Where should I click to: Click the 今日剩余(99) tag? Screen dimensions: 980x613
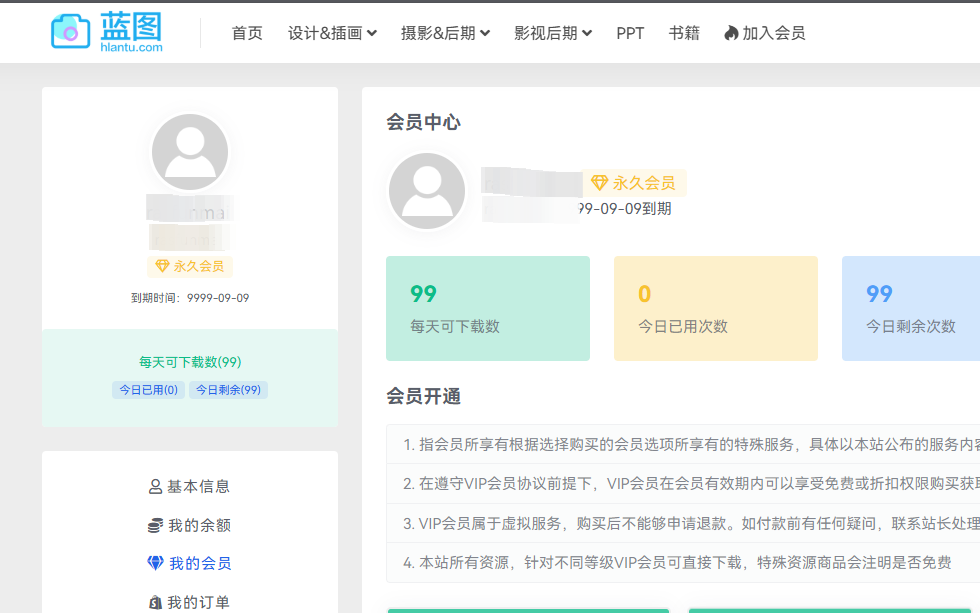(x=228, y=390)
